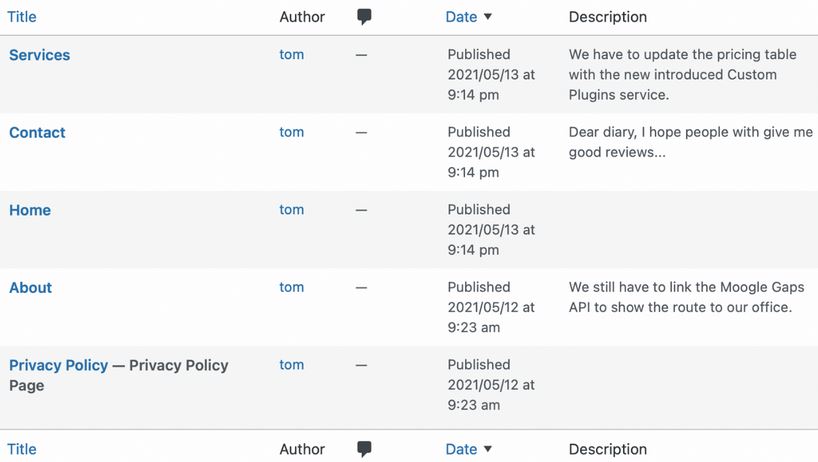Click the comments bubble icon in the top header
Viewport: 818px width, 462px height.
pyautogui.click(x=364, y=17)
